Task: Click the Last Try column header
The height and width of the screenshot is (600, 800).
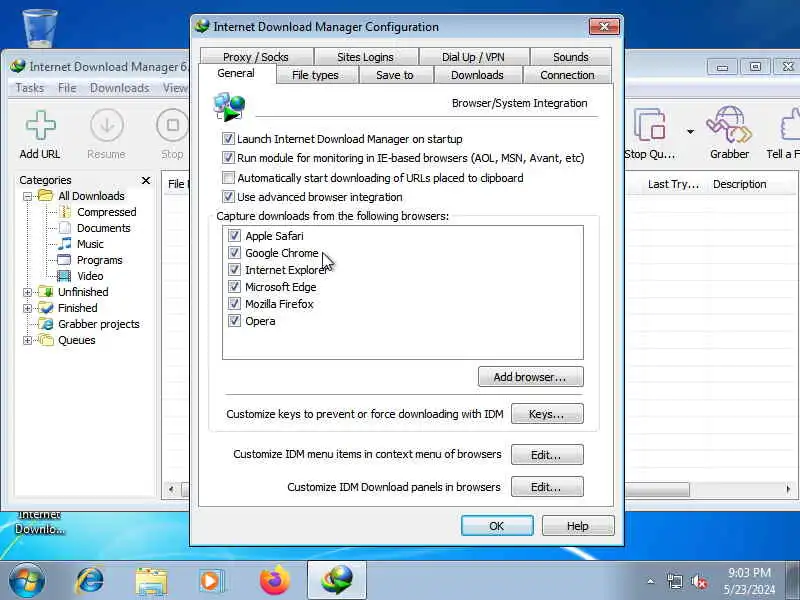Action: click(673, 184)
